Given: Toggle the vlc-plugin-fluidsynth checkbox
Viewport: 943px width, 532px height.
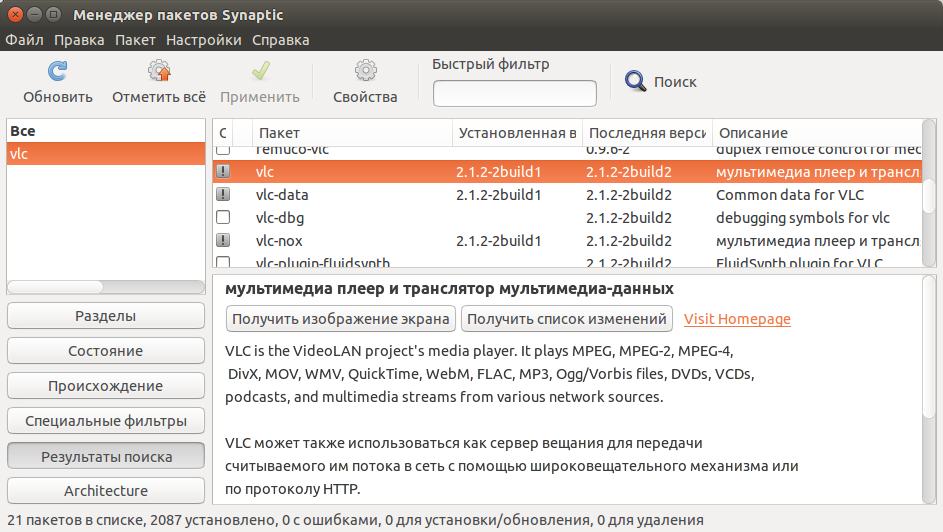Looking at the screenshot, I should (x=223, y=264).
